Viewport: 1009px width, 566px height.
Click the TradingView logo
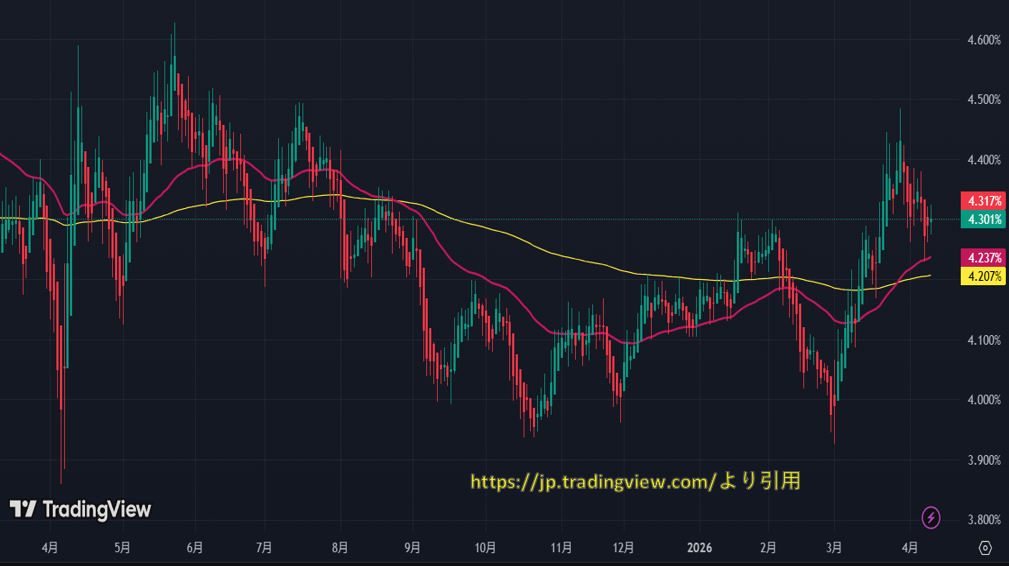pyautogui.click(x=81, y=509)
